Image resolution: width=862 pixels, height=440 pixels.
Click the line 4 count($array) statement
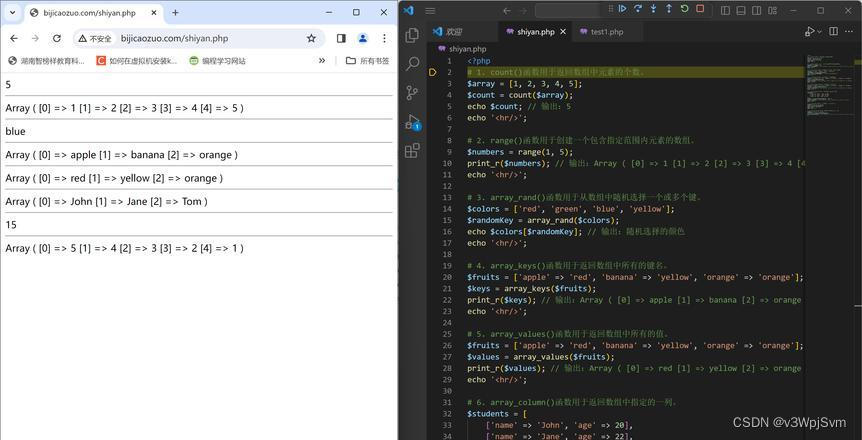(520, 95)
